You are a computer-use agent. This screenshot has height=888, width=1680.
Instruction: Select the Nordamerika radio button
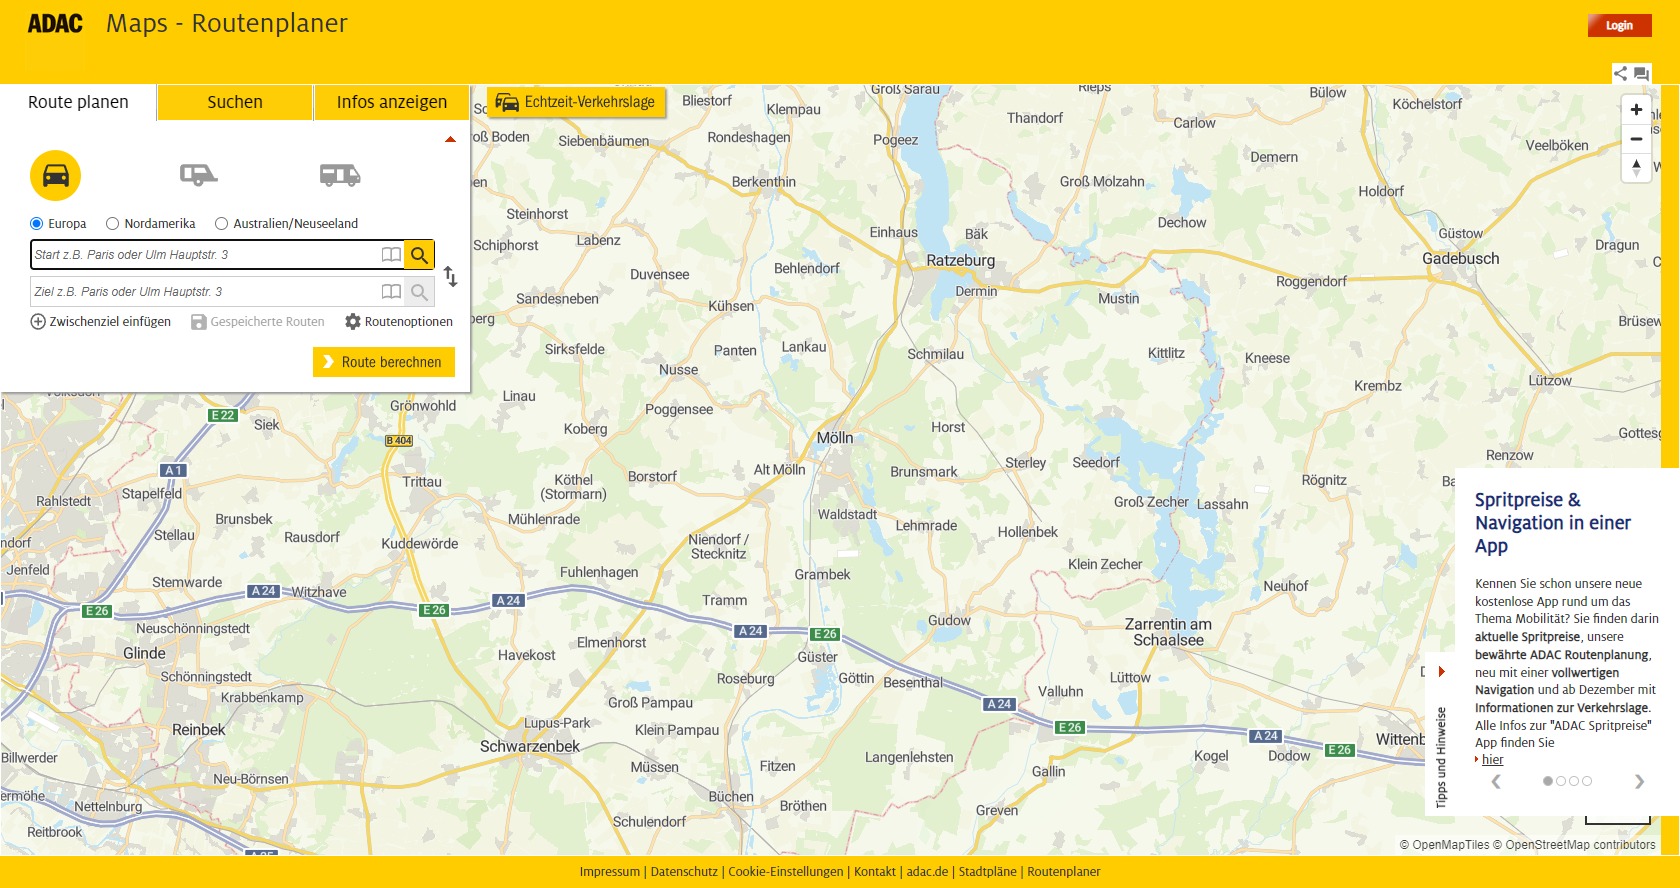tap(113, 224)
